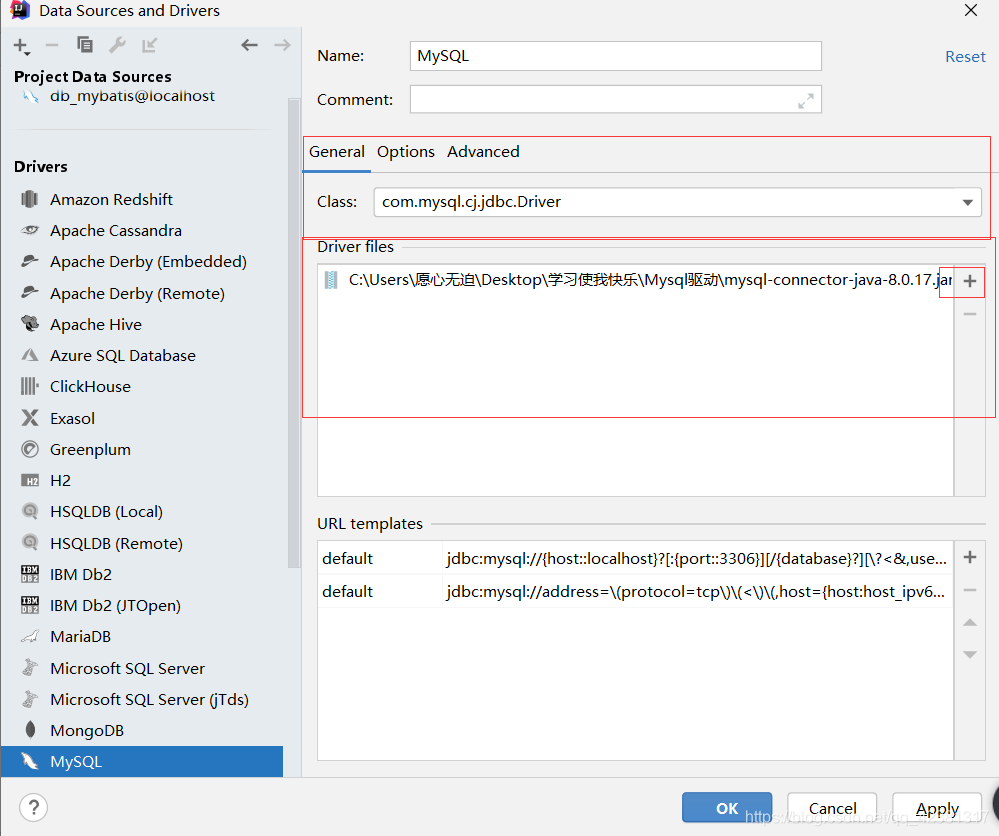Click the Cancel button

tap(832, 808)
